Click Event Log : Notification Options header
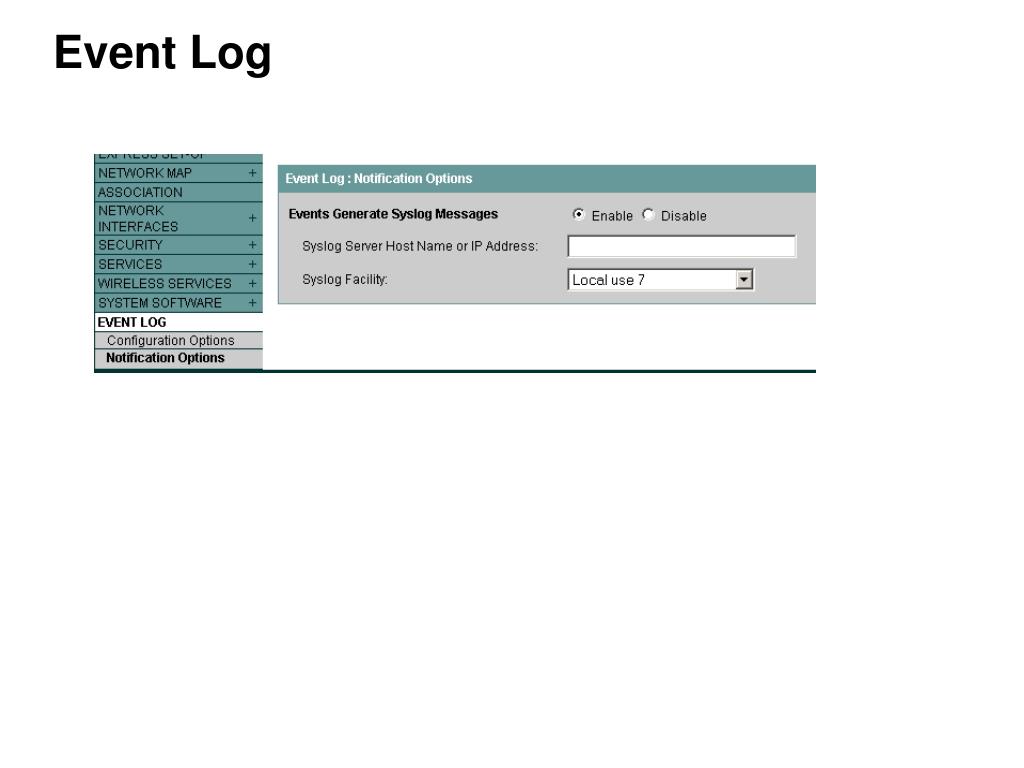The image size is (1024, 768). pyautogui.click(x=379, y=178)
